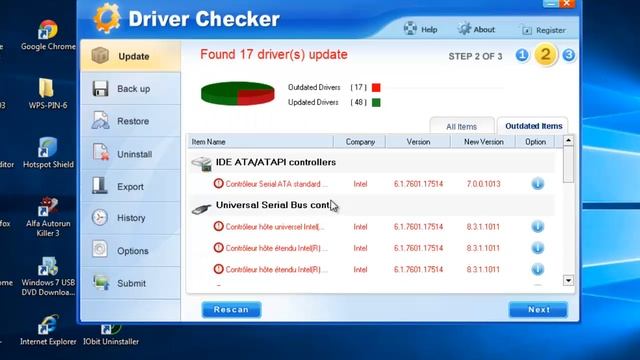The height and width of the screenshot is (360, 640).
Task: Open the Restore section
Action: (x=131, y=121)
